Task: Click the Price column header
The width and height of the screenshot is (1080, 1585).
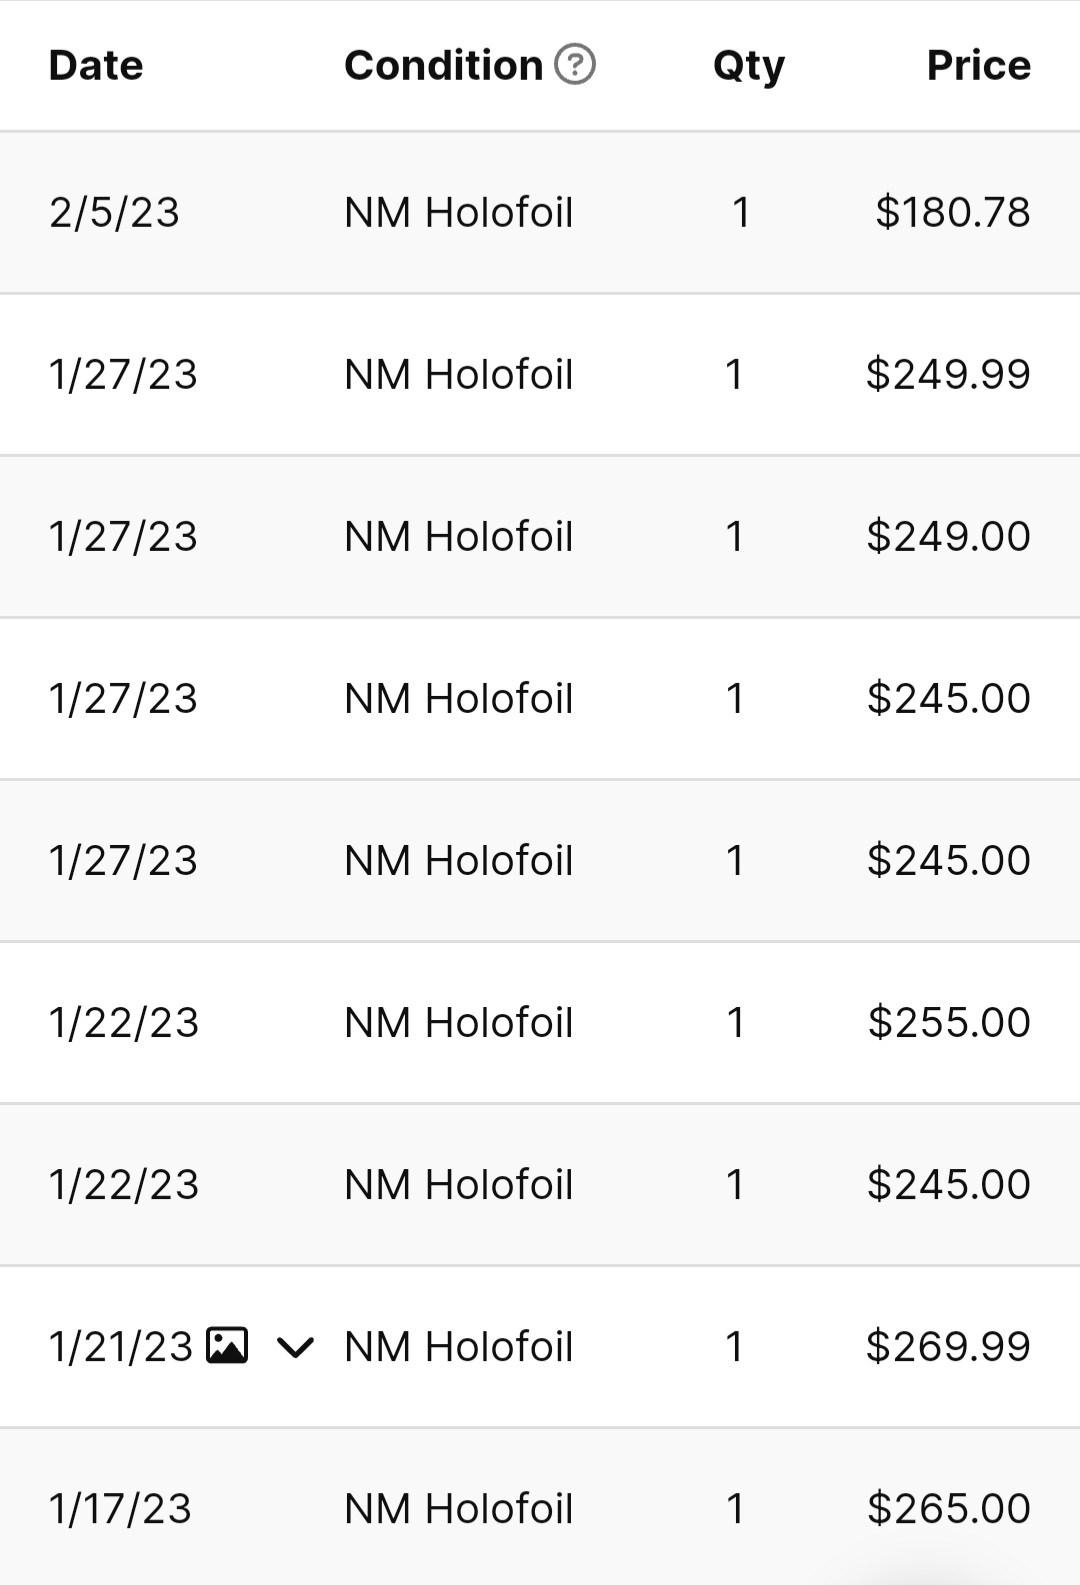Action: pos(979,66)
